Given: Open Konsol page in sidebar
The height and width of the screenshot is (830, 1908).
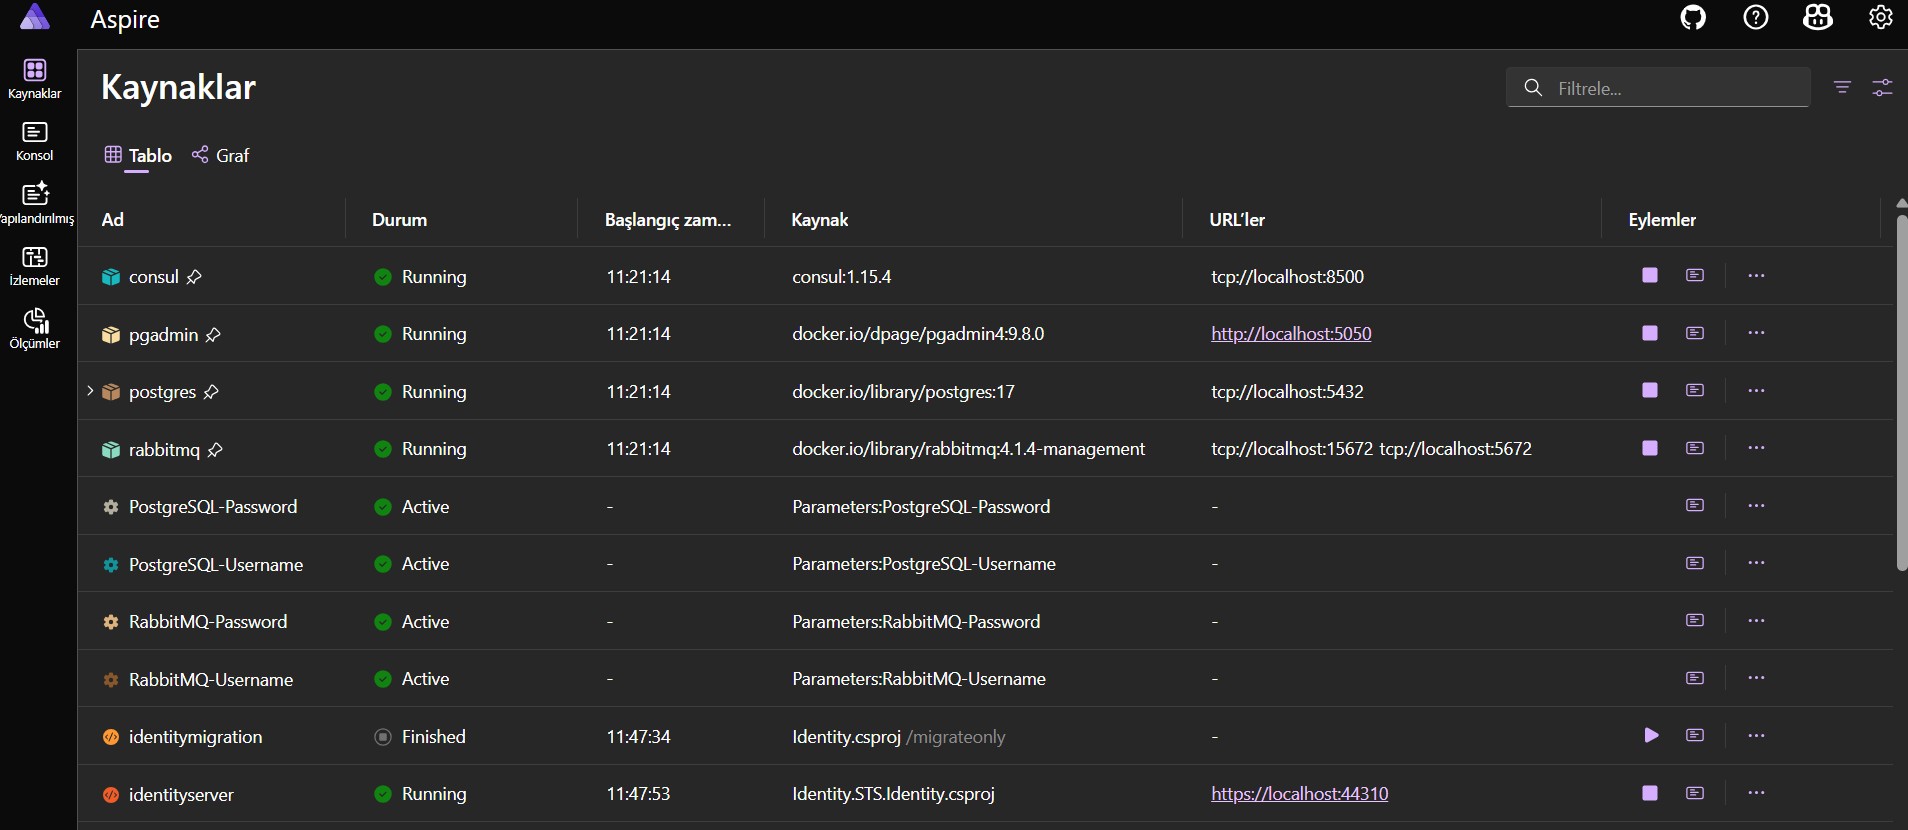Looking at the screenshot, I should coord(35,141).
